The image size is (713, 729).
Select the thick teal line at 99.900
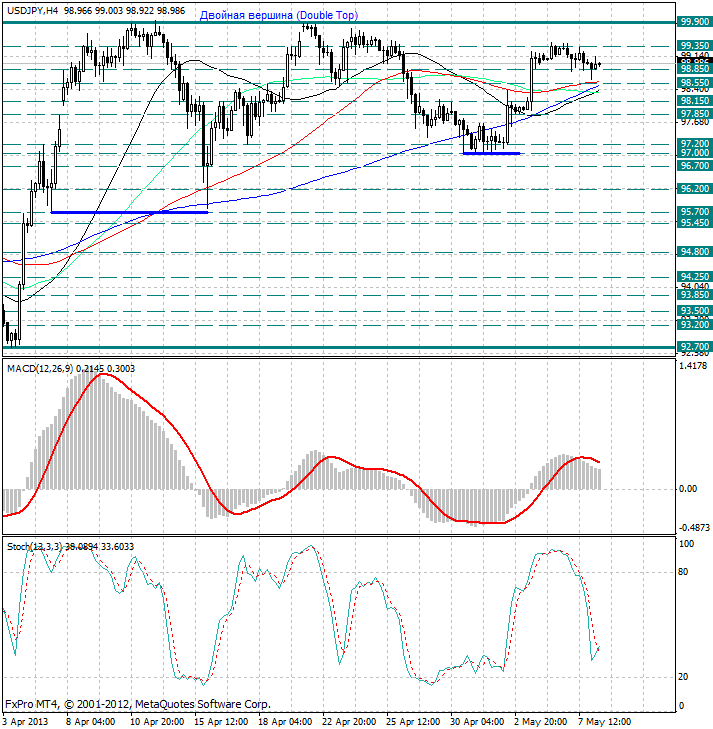(339, 22)
